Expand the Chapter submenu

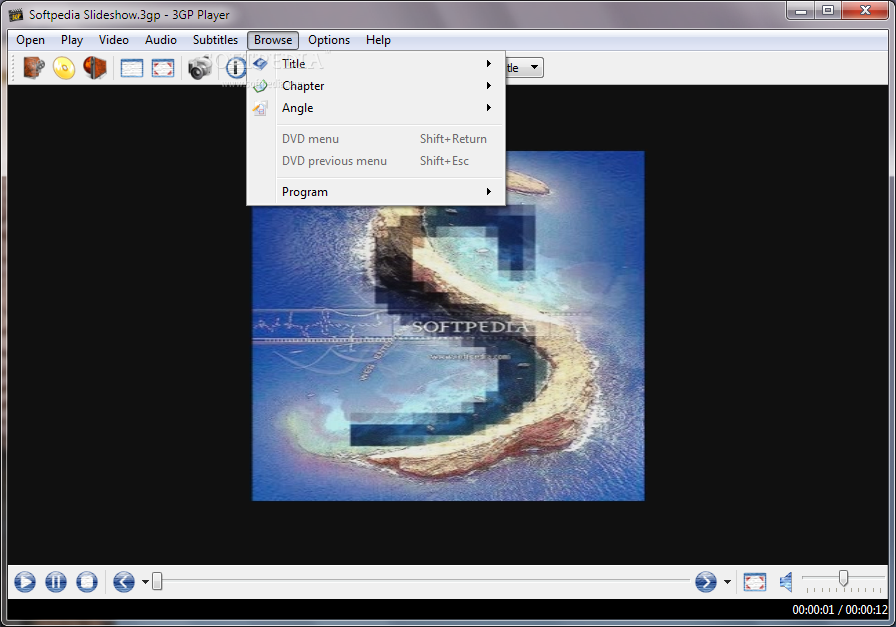click(377, 86)
